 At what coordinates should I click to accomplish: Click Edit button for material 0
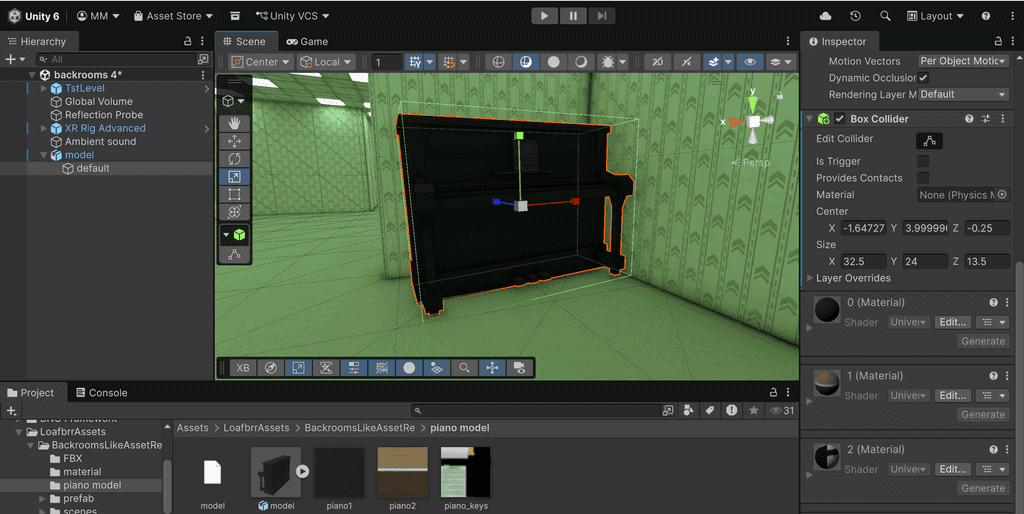[953, 322]
